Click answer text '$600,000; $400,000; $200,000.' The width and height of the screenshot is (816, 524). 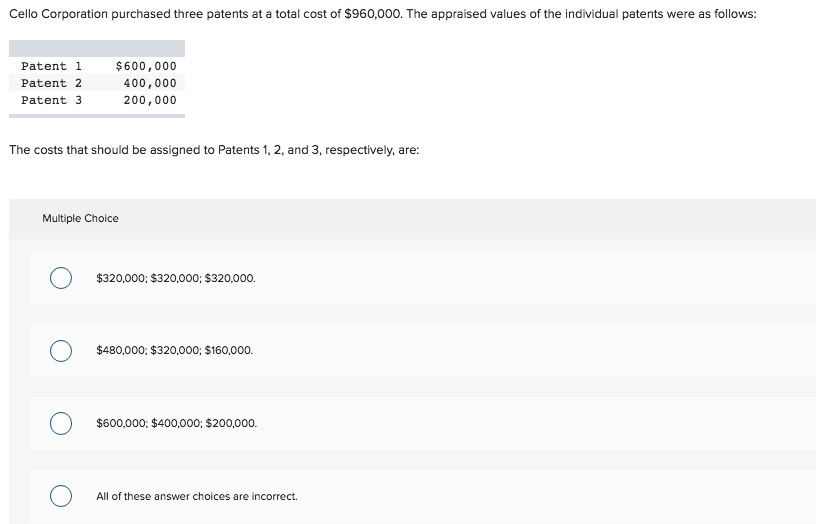pos(176,423)
